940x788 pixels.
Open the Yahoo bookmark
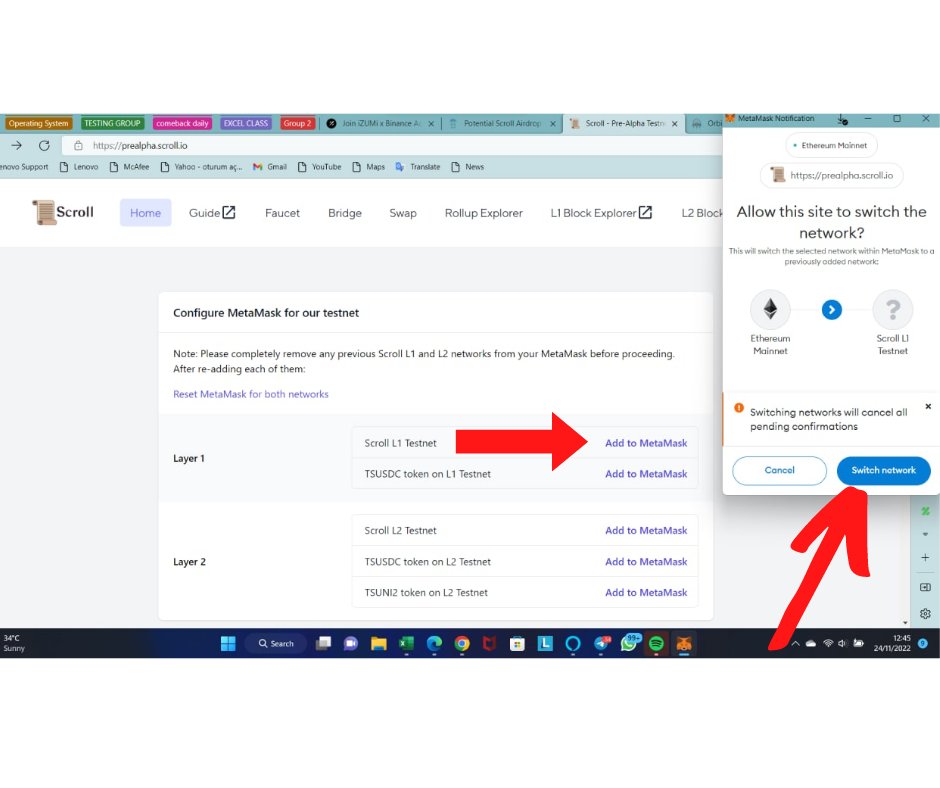pyautogui.click(x=201, y=167)
